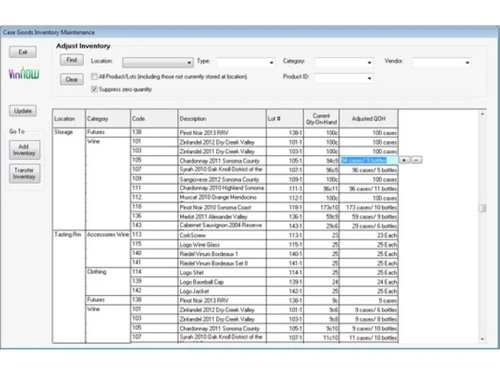
Task: Click the Exit button
Action: tap(23, 52)
